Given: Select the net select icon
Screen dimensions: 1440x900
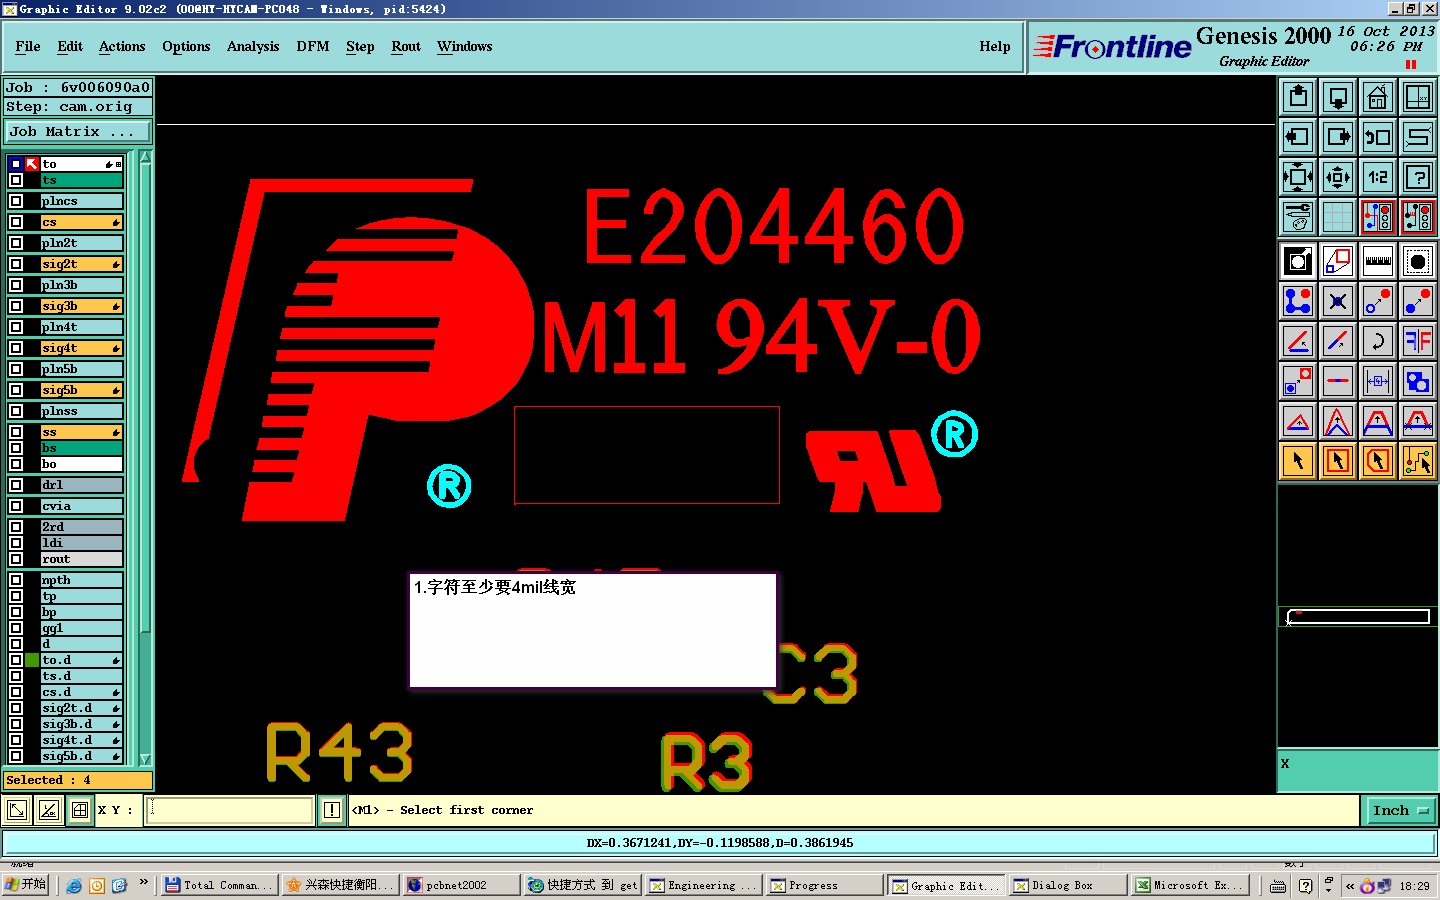Looking at the screenshot, I should pos(1418,461).
